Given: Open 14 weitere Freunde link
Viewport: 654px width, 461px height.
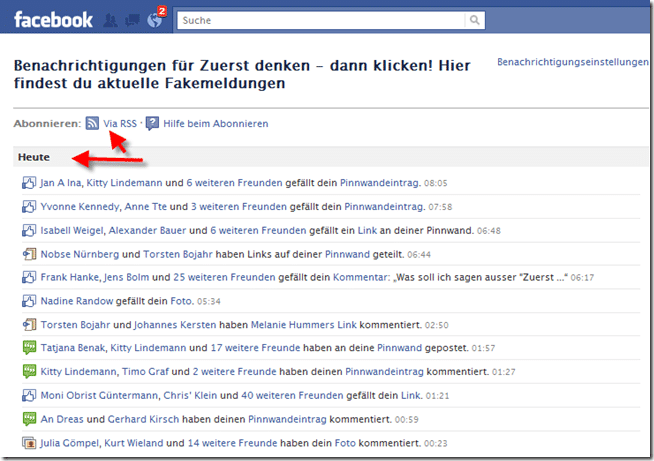Looking at the screenshot, I should pyautogui.click(x=232, y=443).
